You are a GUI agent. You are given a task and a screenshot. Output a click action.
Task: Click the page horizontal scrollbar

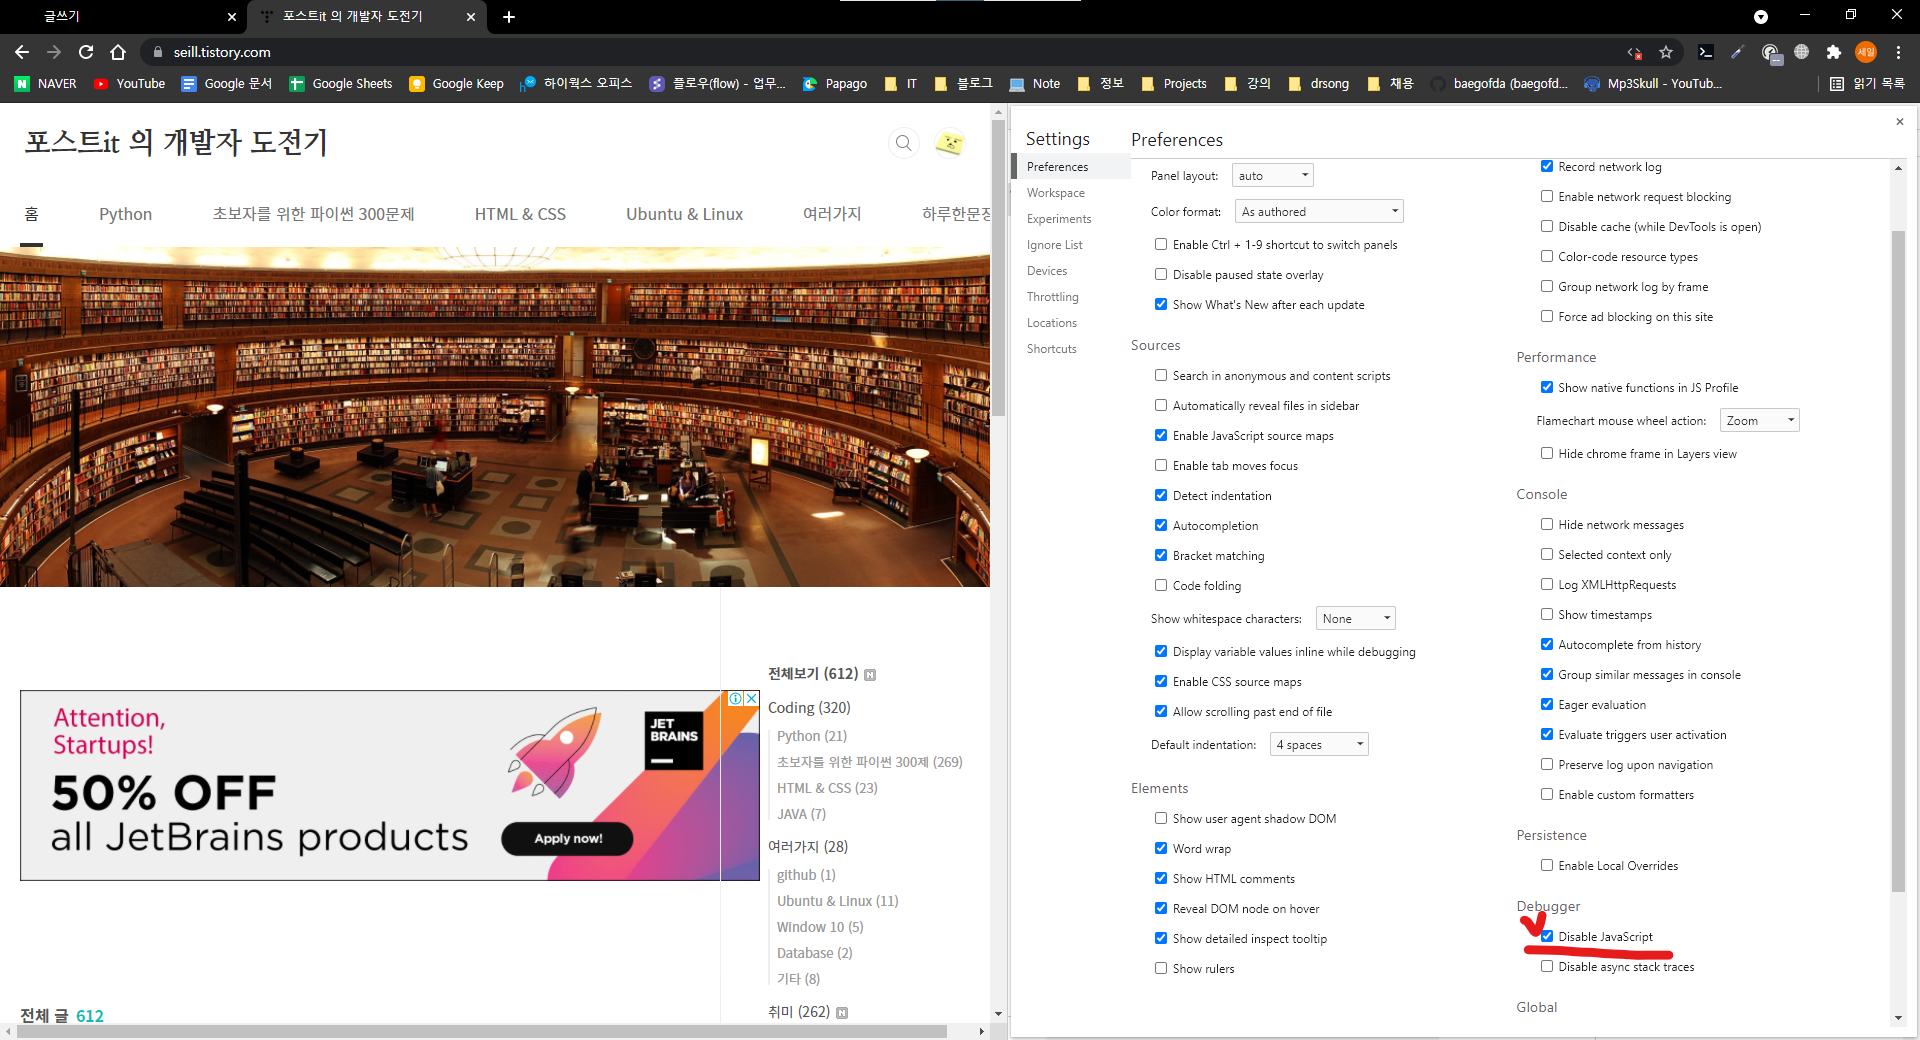click(x=482, y=1031)
